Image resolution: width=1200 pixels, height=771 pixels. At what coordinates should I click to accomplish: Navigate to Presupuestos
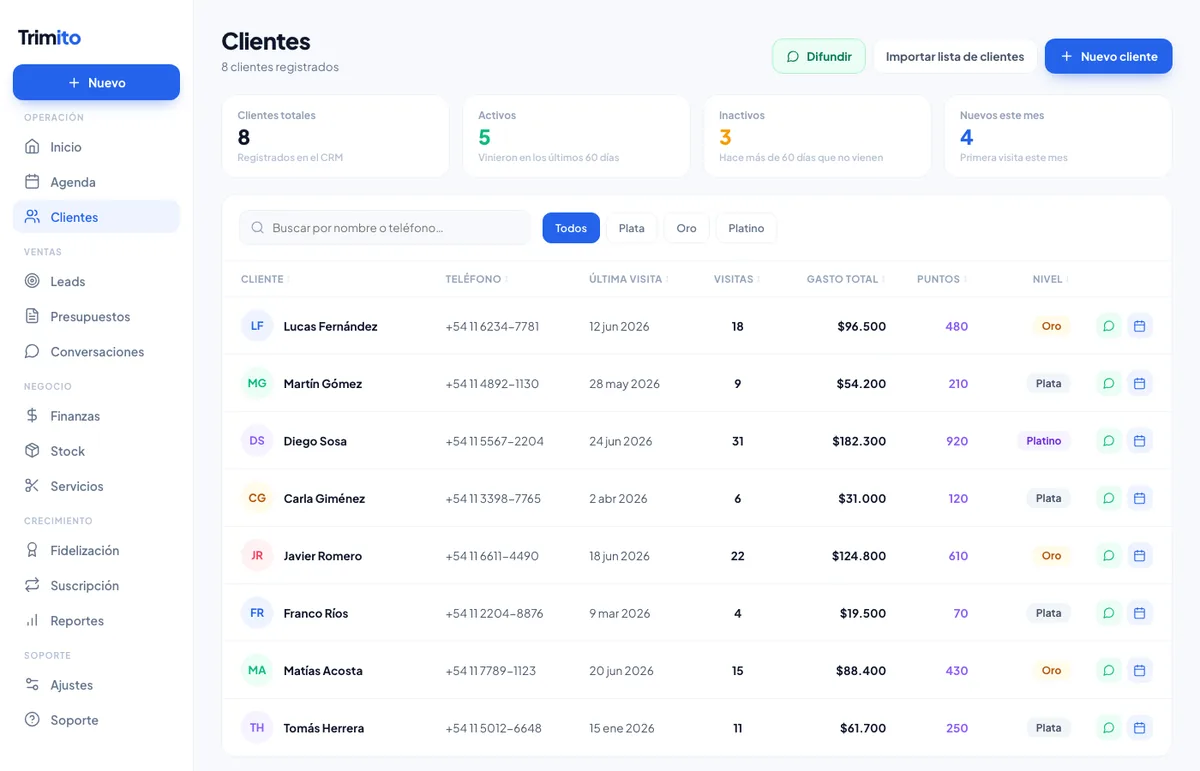click(x=96, y=317)
